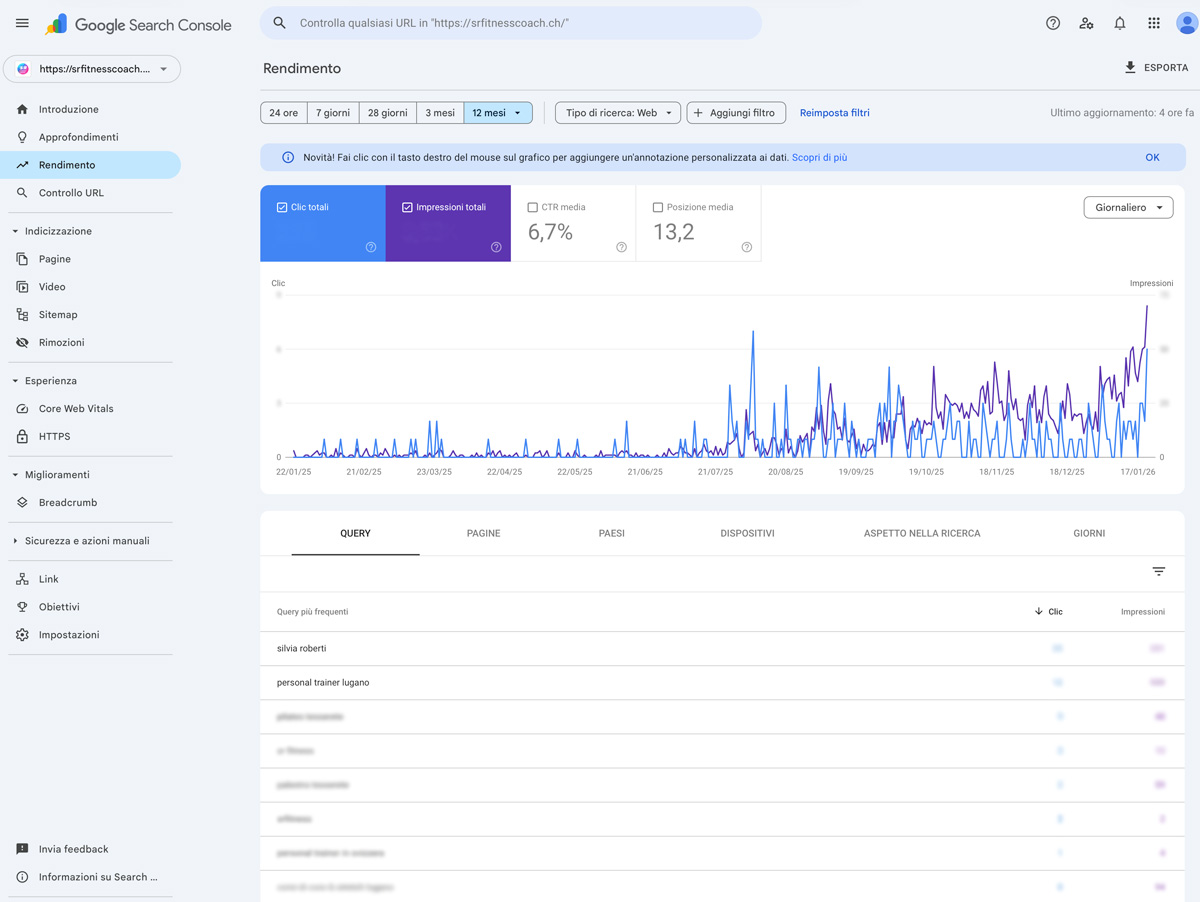Image resolution: width=1200 pixels, height=902 pixels.
Task: Click the URL inspection search field
Action: [x=520, y=23]
